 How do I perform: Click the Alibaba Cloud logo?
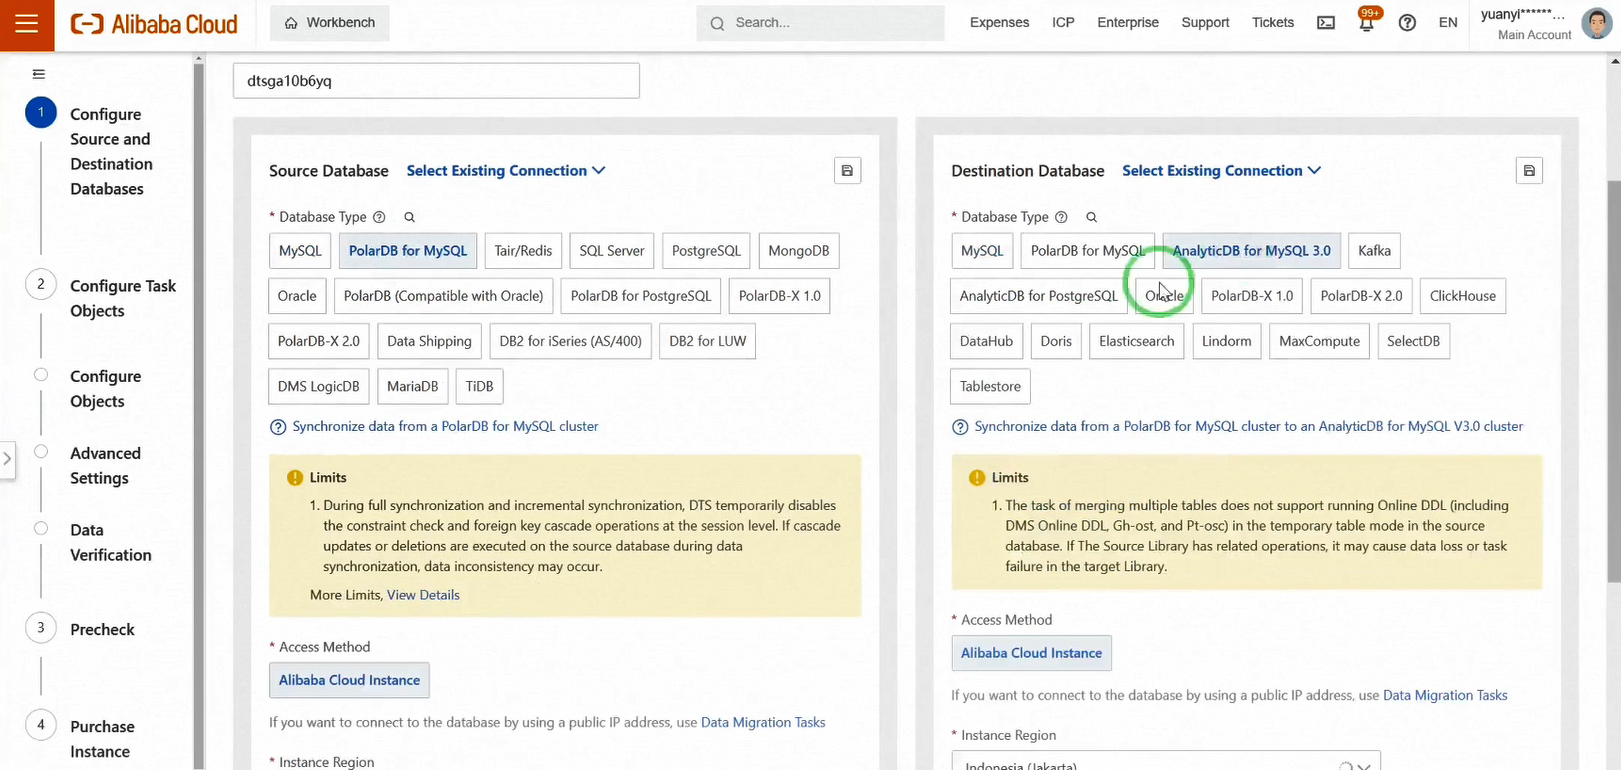pyautogui.click(x=154, y=24)
